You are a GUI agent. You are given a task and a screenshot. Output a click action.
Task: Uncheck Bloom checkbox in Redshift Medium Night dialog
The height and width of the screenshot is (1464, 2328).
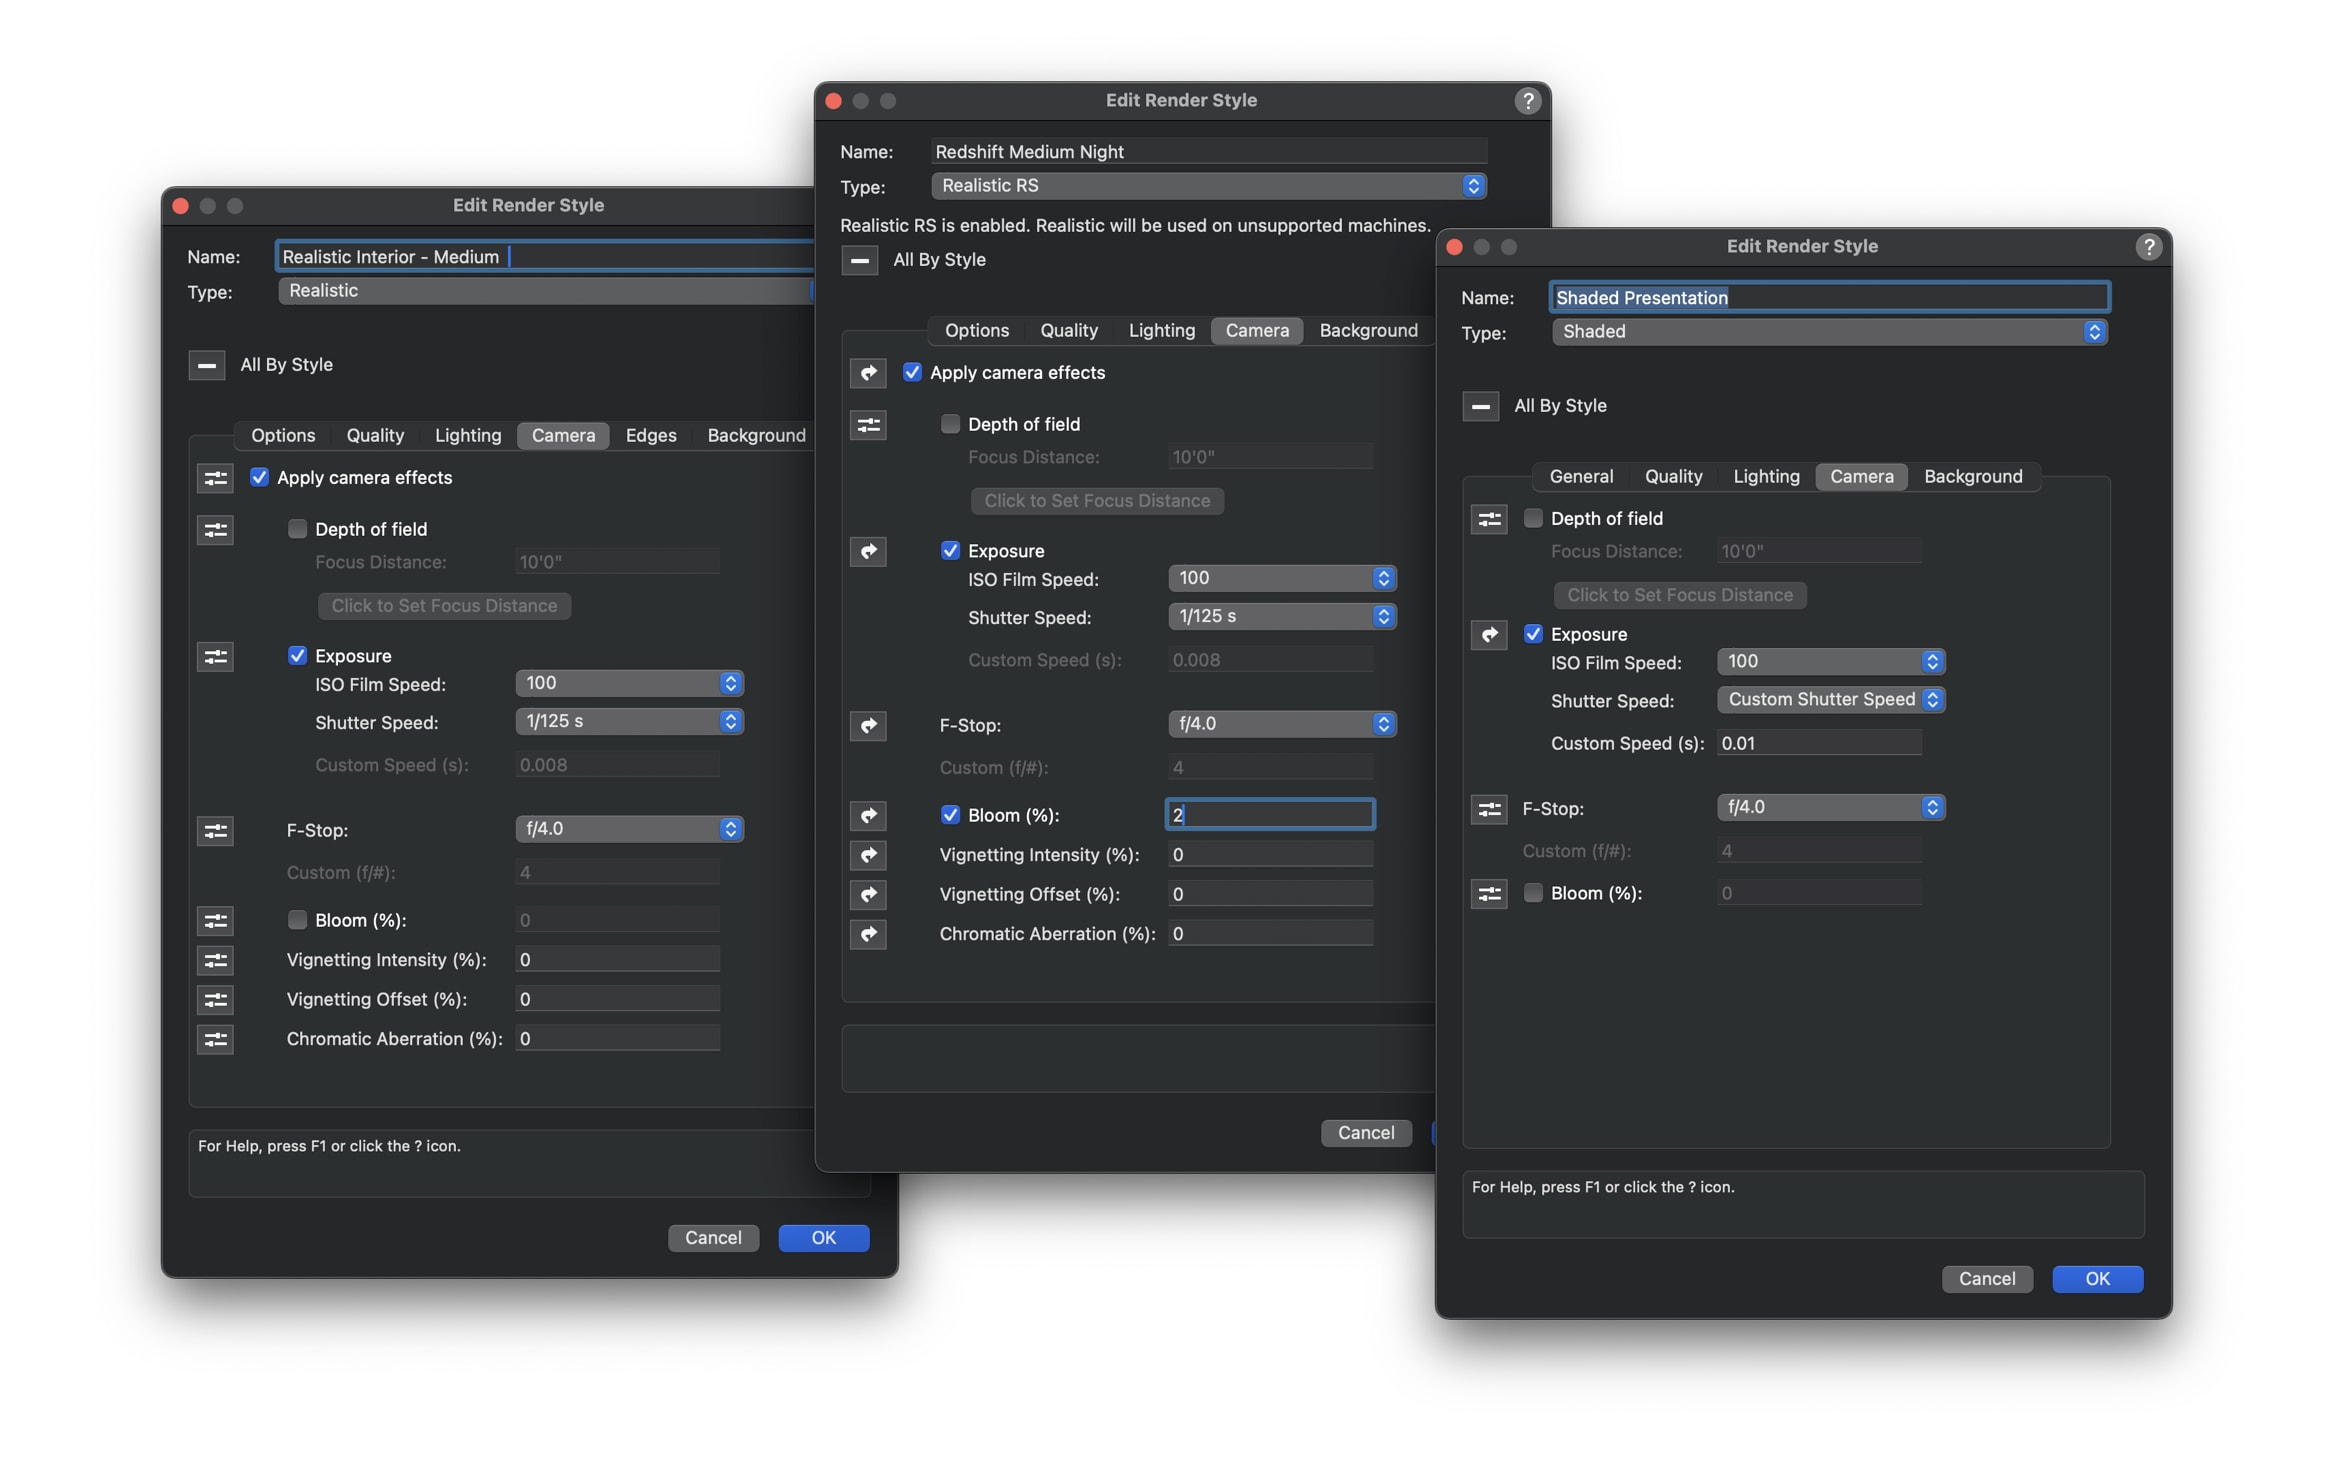tap(950, 816)
